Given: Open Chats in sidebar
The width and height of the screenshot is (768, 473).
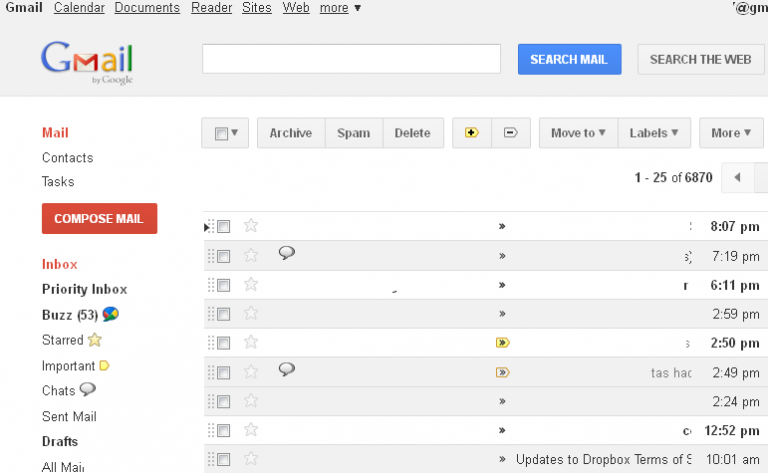Looking at the screenshot, I should (59, 391).
